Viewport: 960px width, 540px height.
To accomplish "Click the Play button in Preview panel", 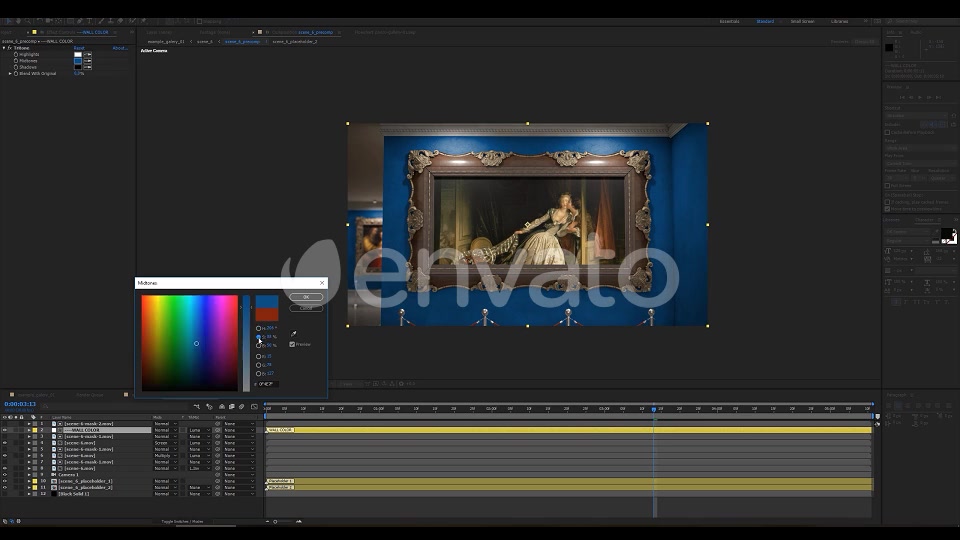I will click(920, 97).
